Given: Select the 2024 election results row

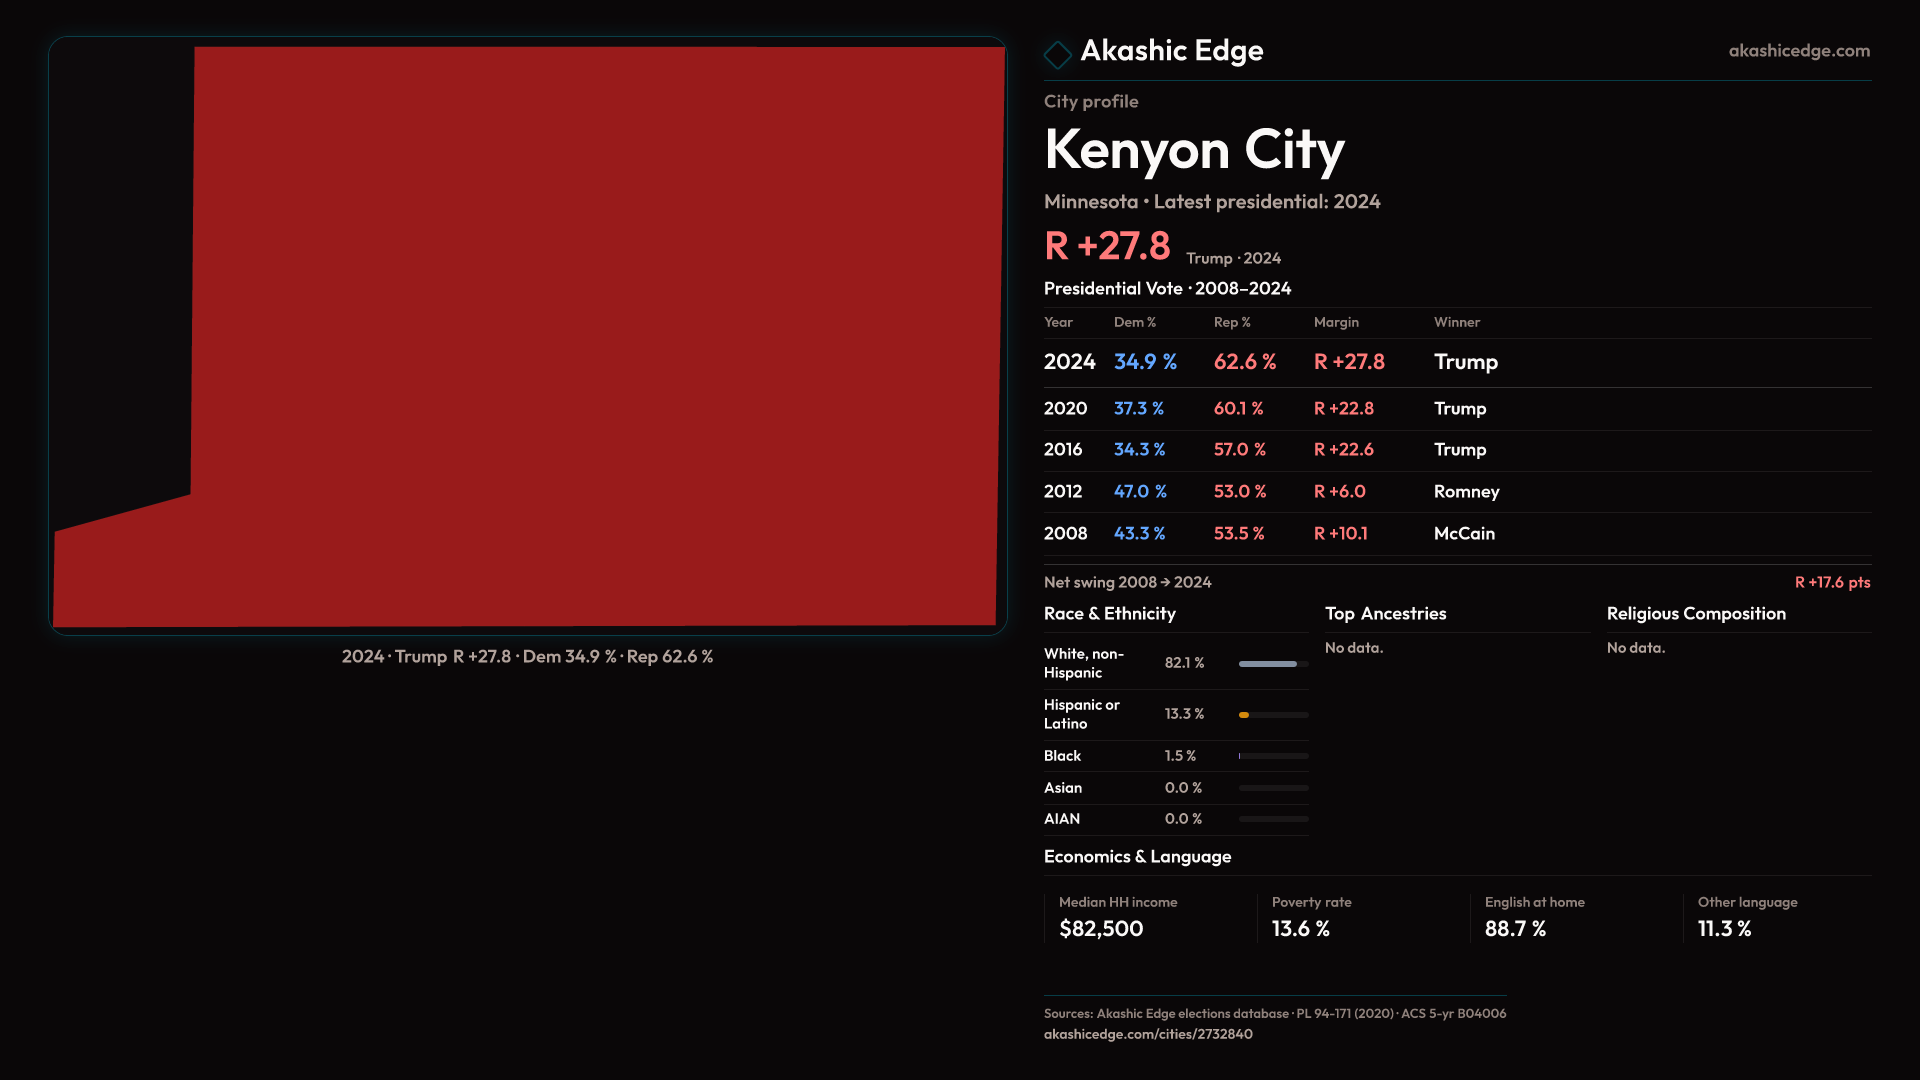Looking at the screenshot, I should tap(1270, 362).
